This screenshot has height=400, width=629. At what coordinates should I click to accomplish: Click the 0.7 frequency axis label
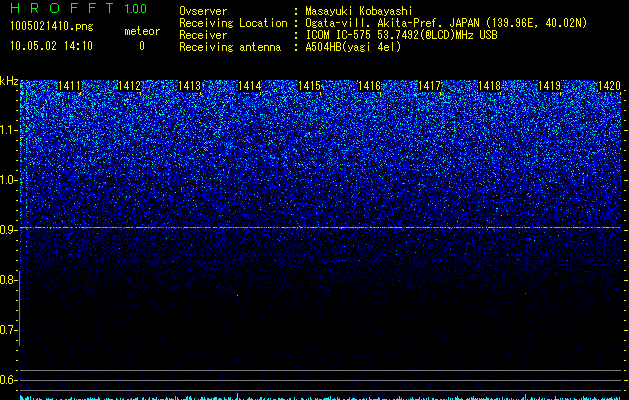pos(8,330)
